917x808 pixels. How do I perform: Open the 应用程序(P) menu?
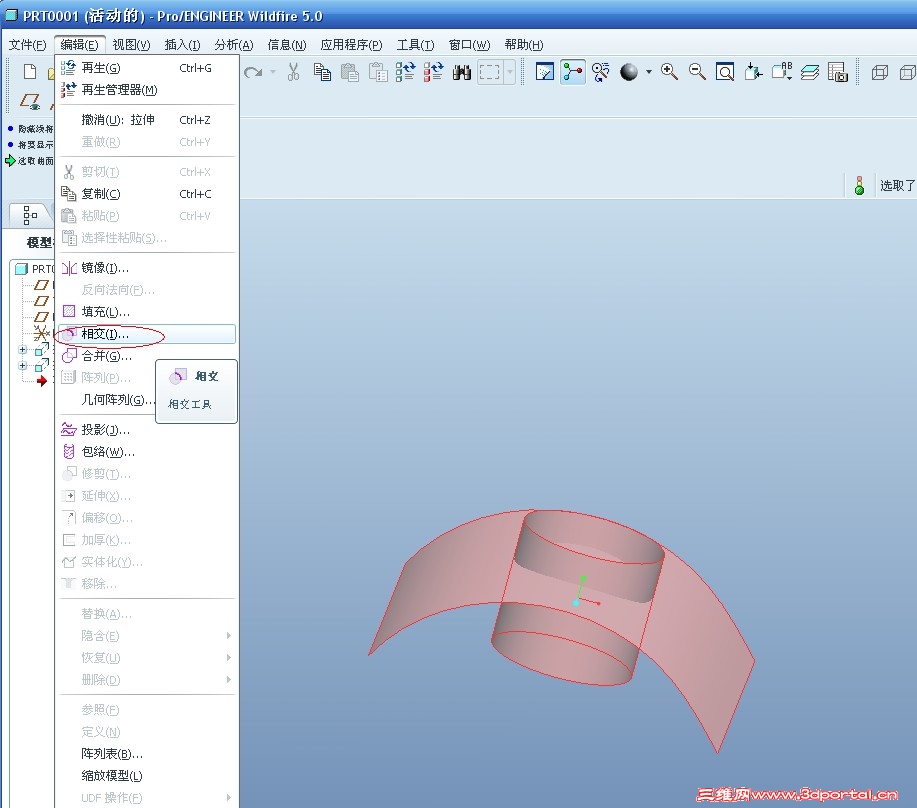(x=351, y=45)
